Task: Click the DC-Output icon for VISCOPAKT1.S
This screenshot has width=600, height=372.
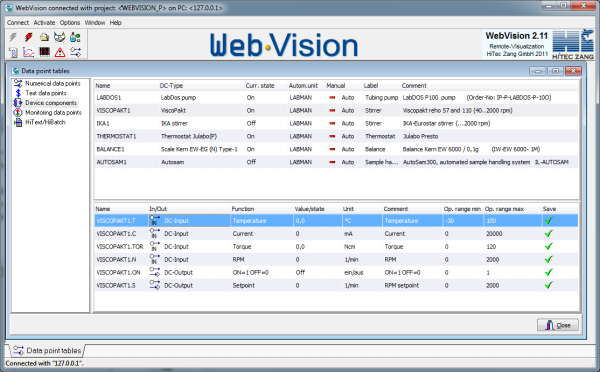Action: click(x=155, y=285)
